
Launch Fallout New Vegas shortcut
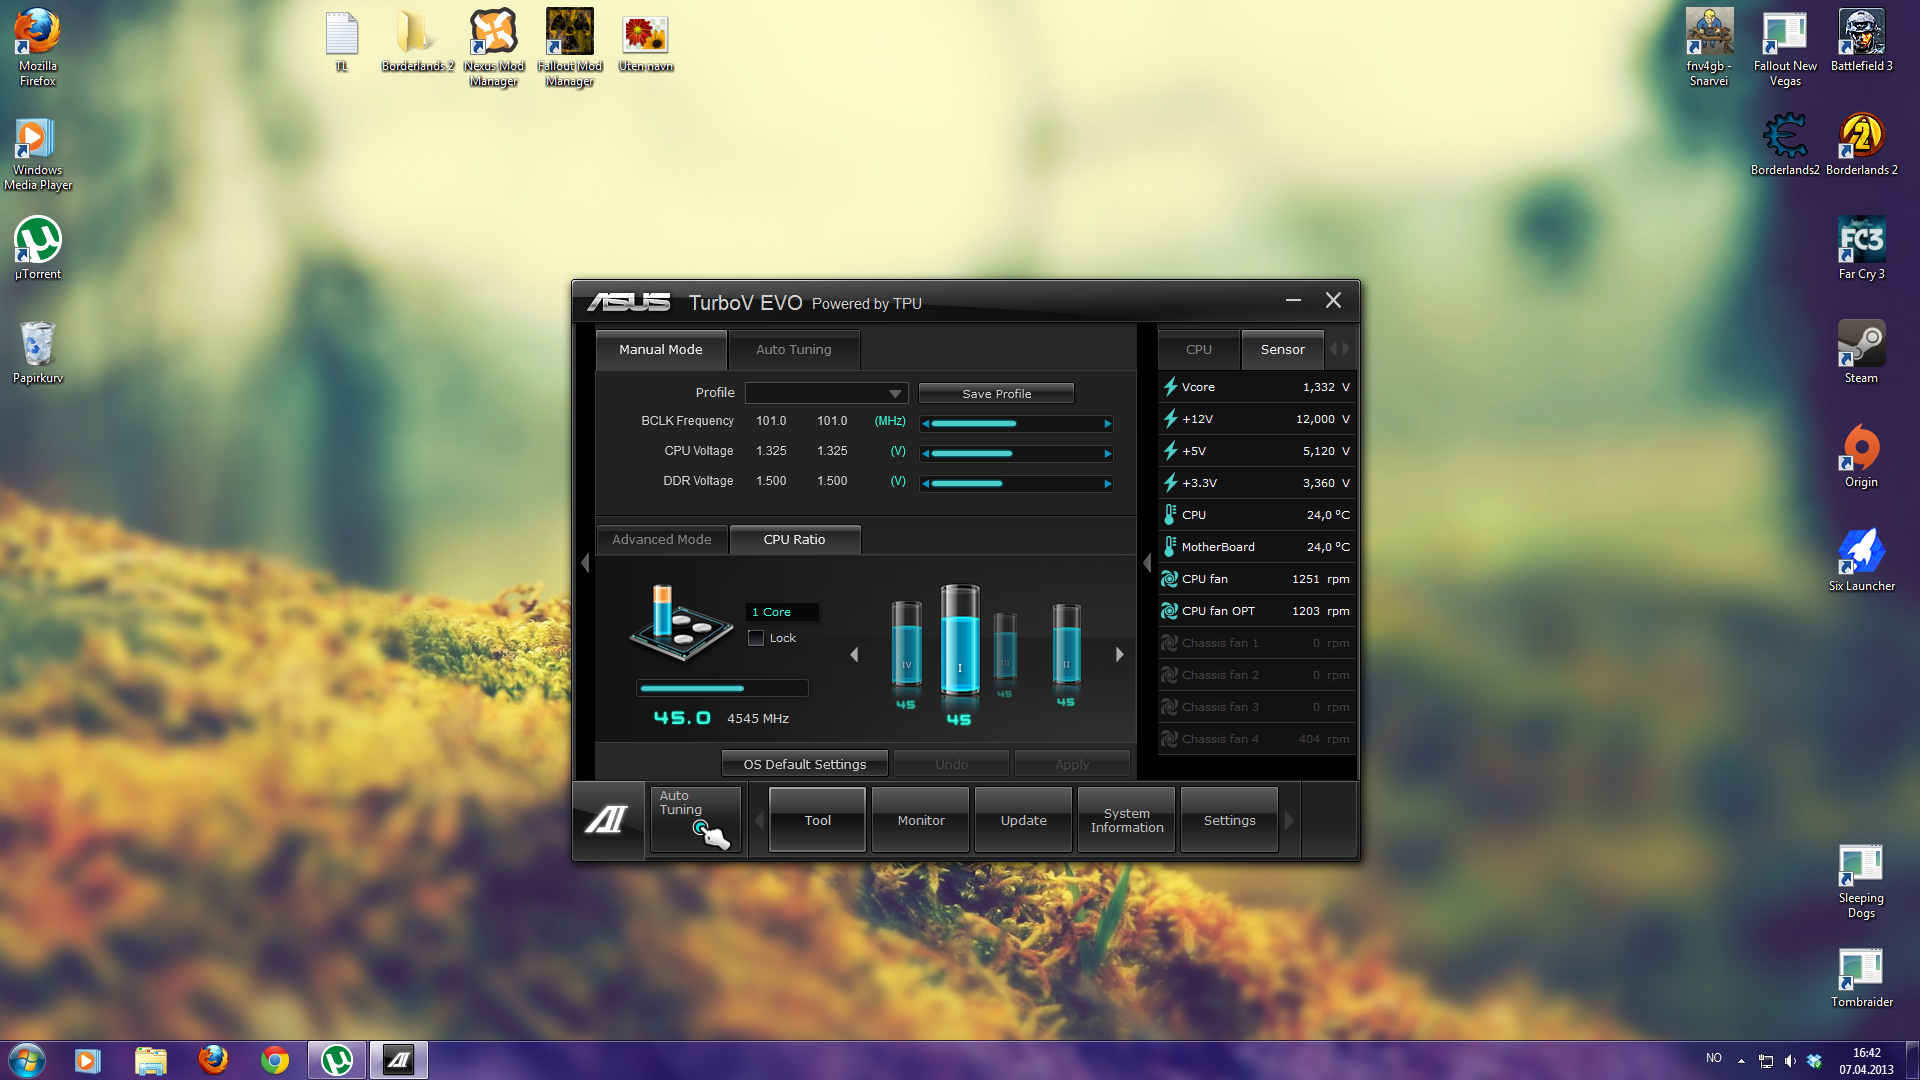1785,47
